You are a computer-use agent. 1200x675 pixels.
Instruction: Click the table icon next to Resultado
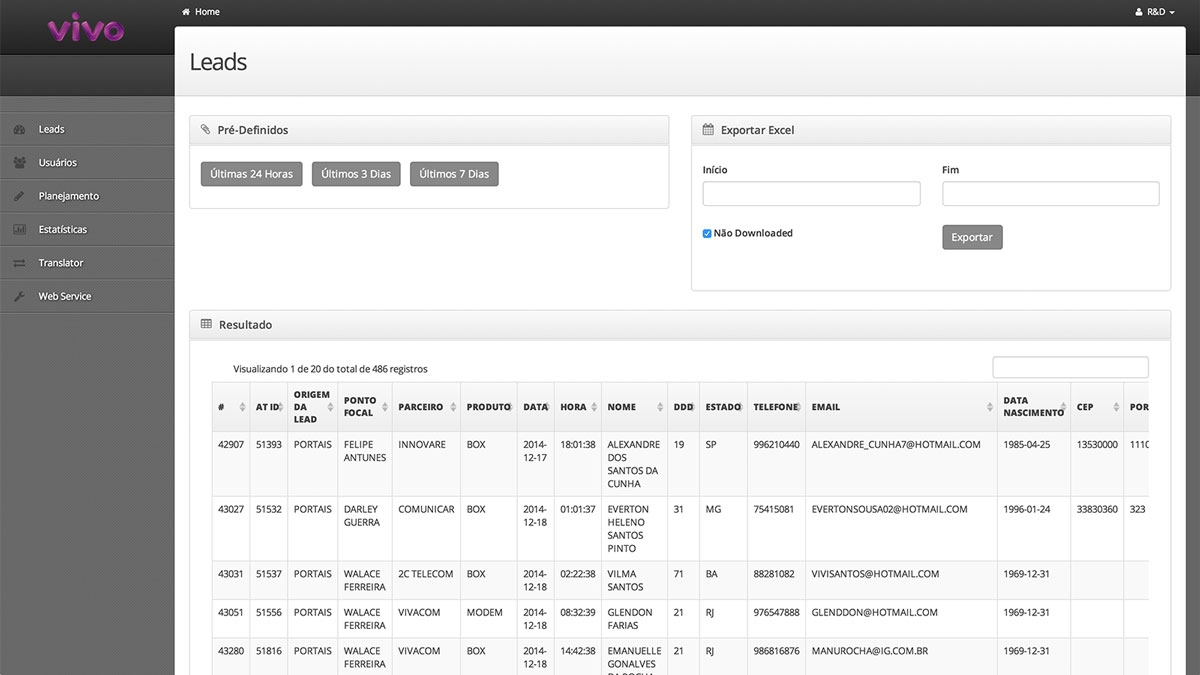click(x=206, y=324)
